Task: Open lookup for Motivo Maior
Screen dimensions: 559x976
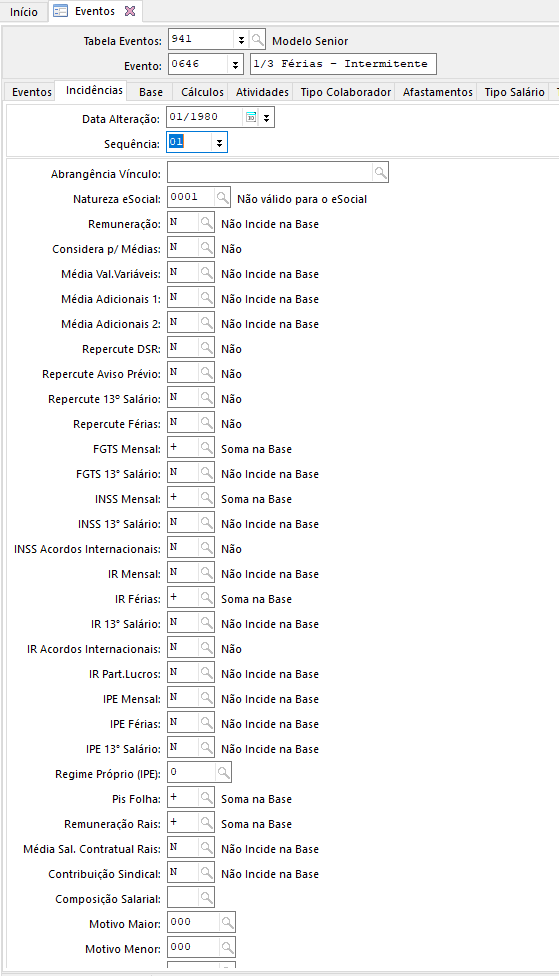Action: [x=227, y=923]
